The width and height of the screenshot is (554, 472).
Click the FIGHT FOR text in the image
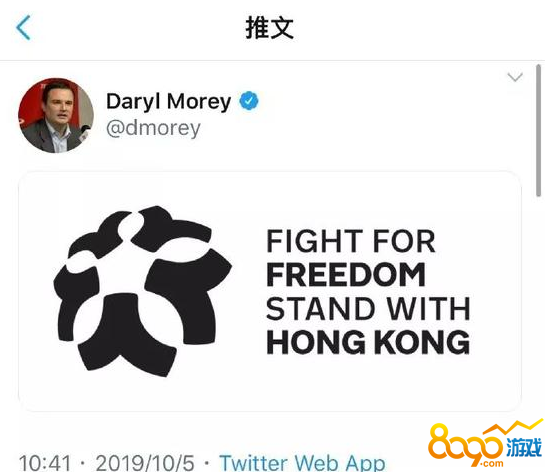[351, 241]
